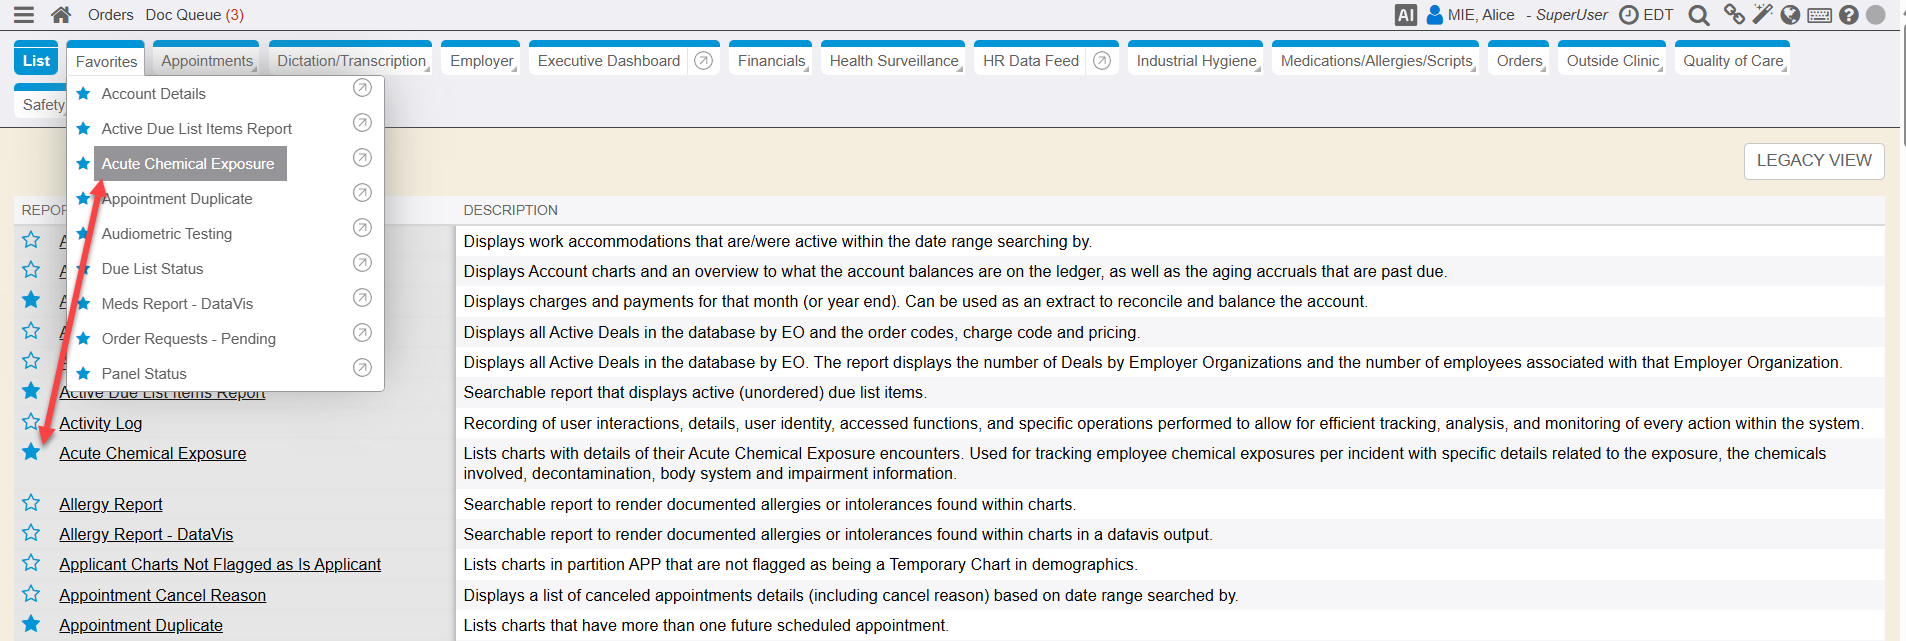Open Account Details in new window arrow

click(362, 89)
